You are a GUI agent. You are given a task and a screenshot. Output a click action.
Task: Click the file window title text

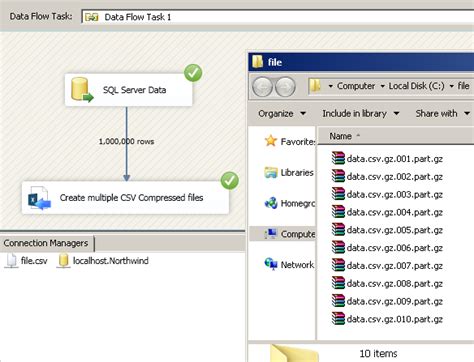click(x=275, y=62)
